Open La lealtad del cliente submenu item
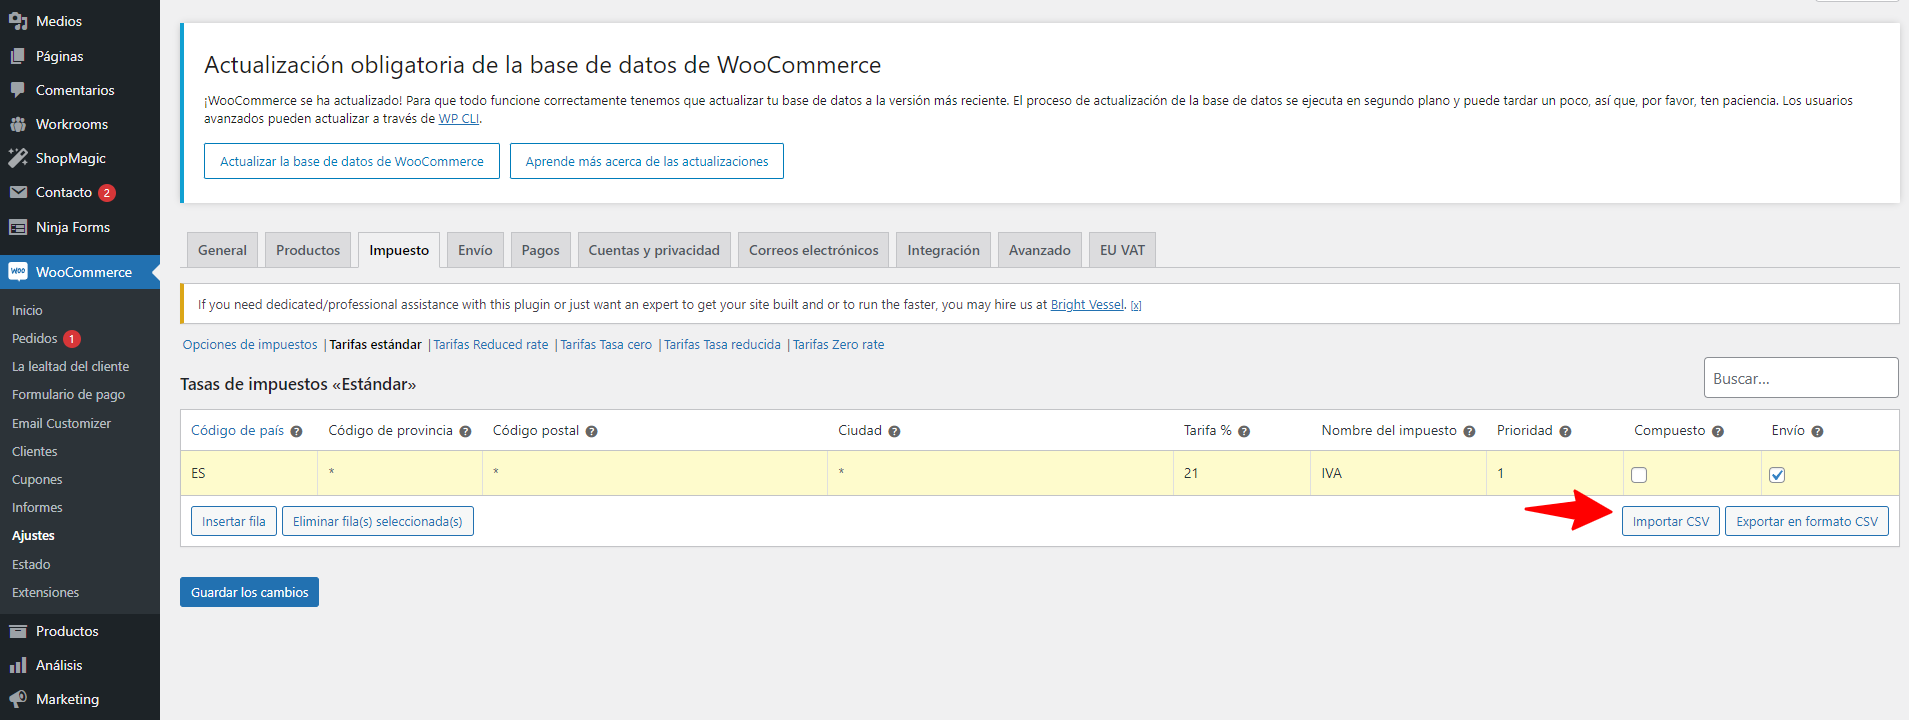The width and height of the screenshot is (1909, 720). point(70,367)
